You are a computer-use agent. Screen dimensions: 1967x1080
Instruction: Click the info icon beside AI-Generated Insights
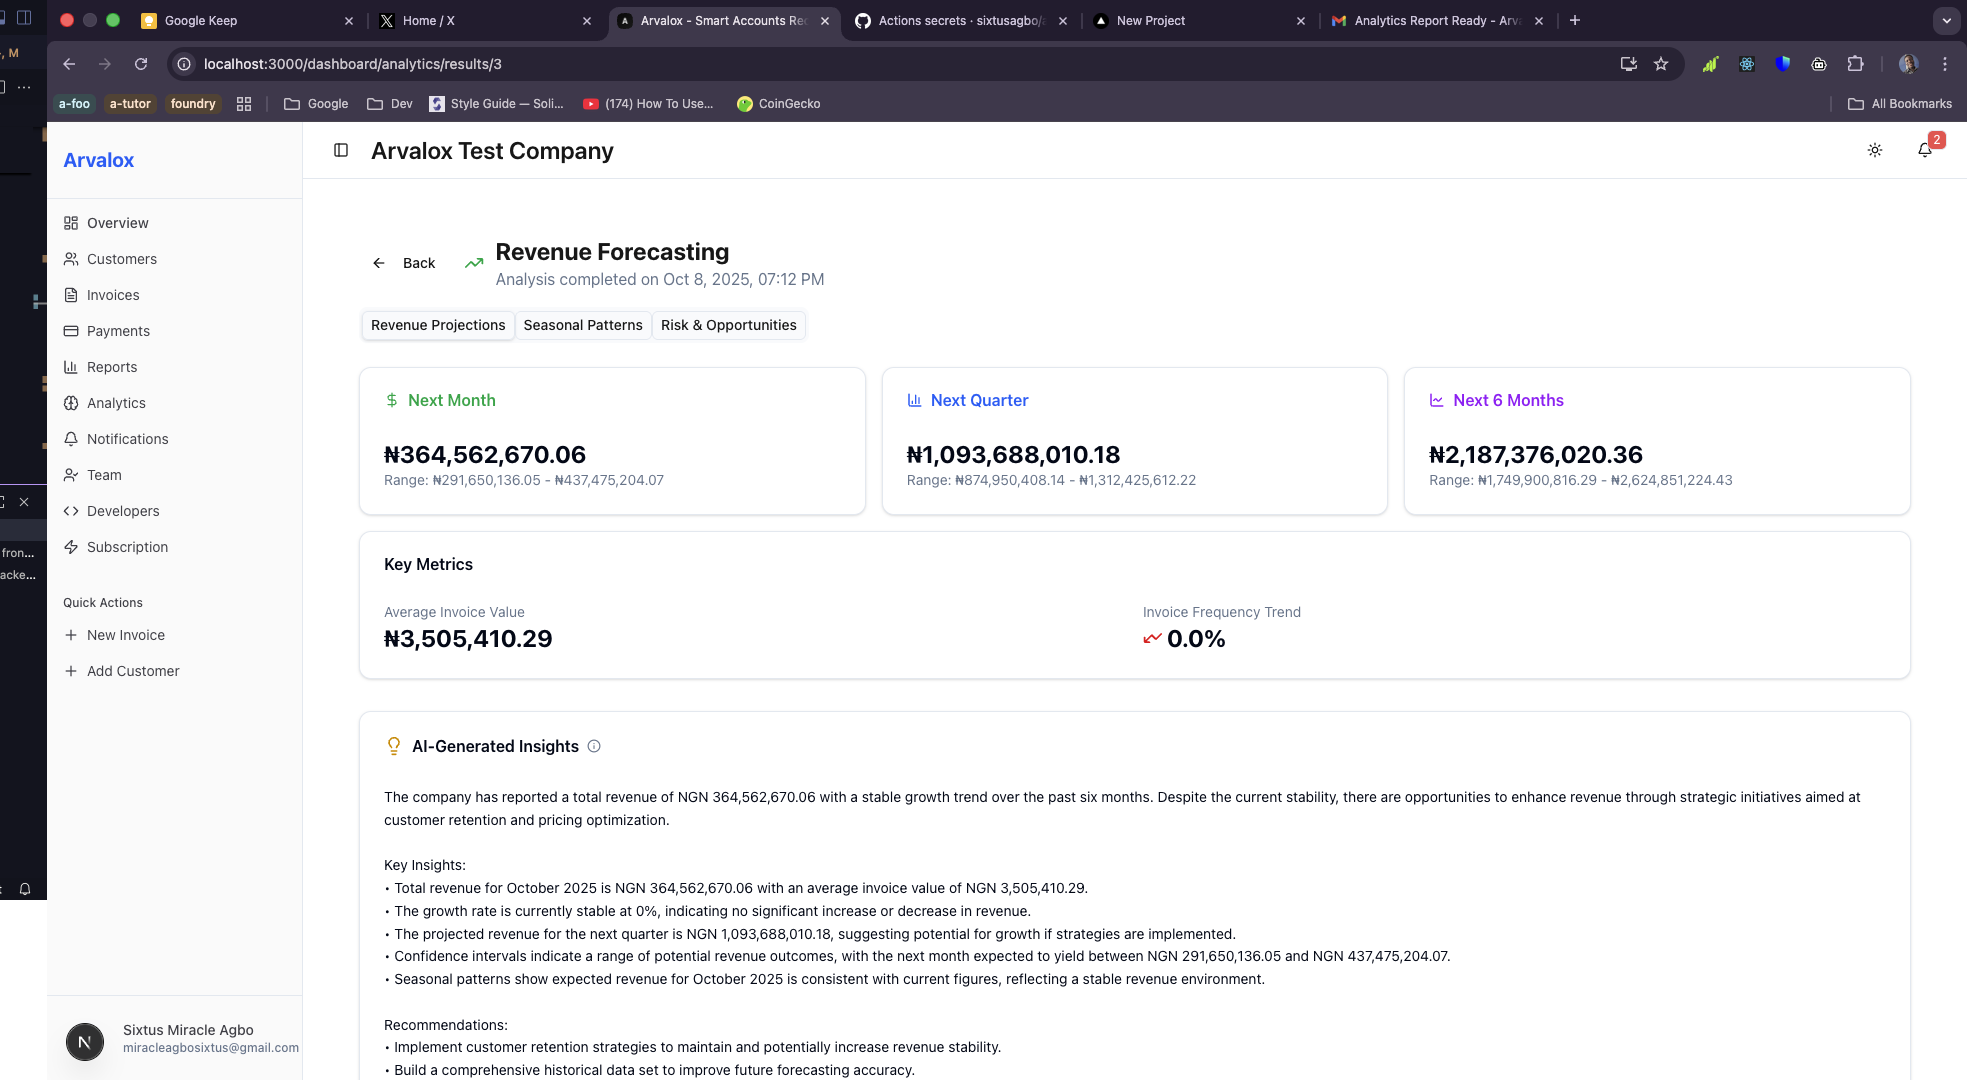[x=594, y=746]
